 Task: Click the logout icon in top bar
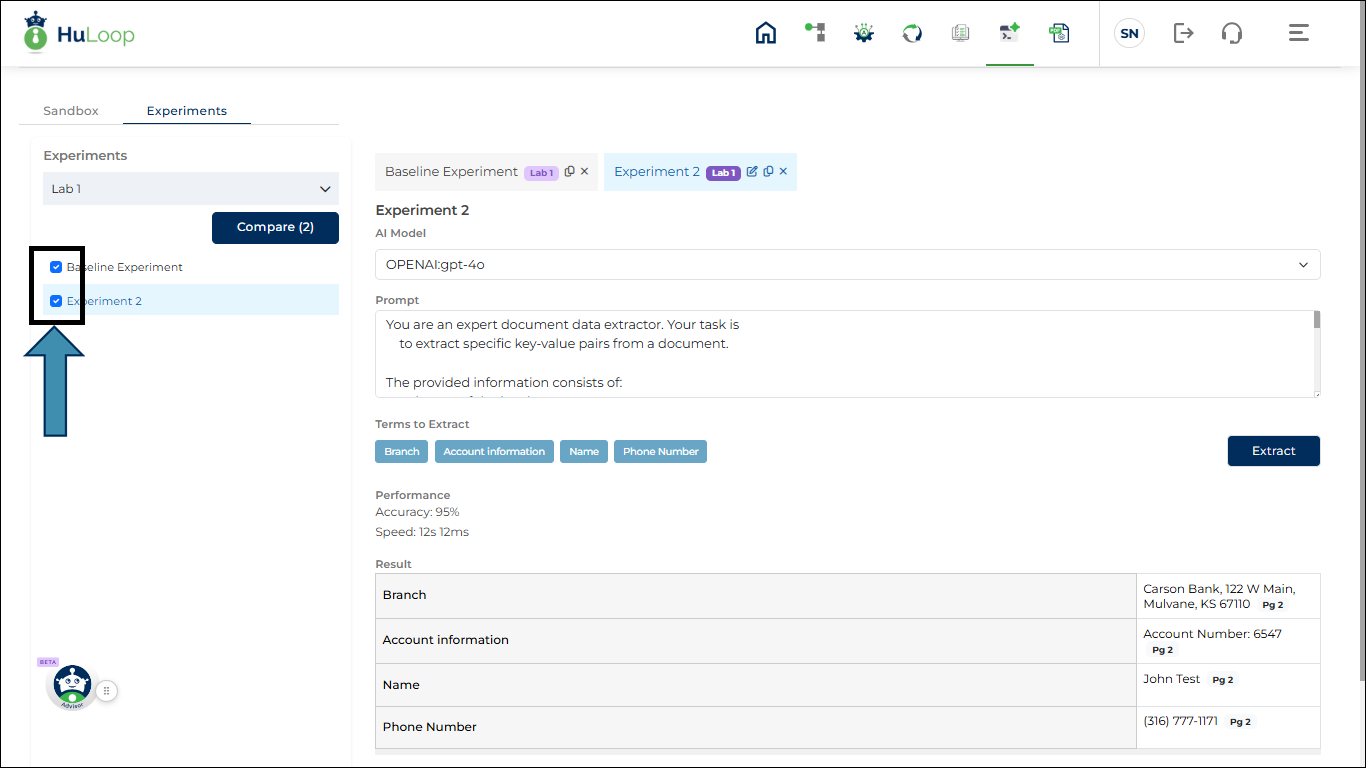point(1183,33)
